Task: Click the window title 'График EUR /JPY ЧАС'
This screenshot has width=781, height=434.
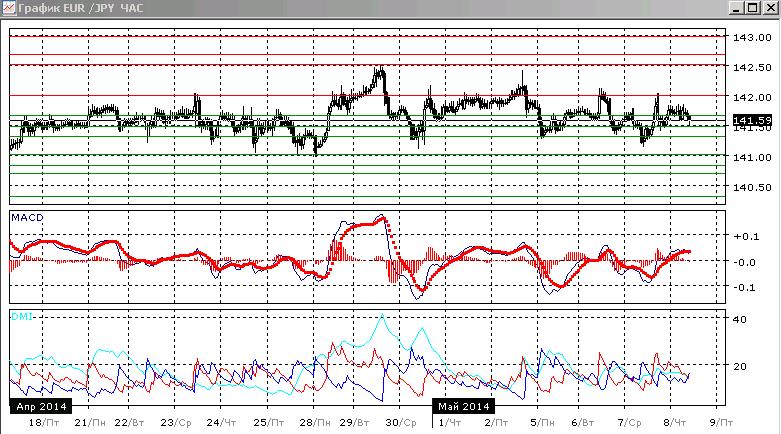Action: coord(81,8)
